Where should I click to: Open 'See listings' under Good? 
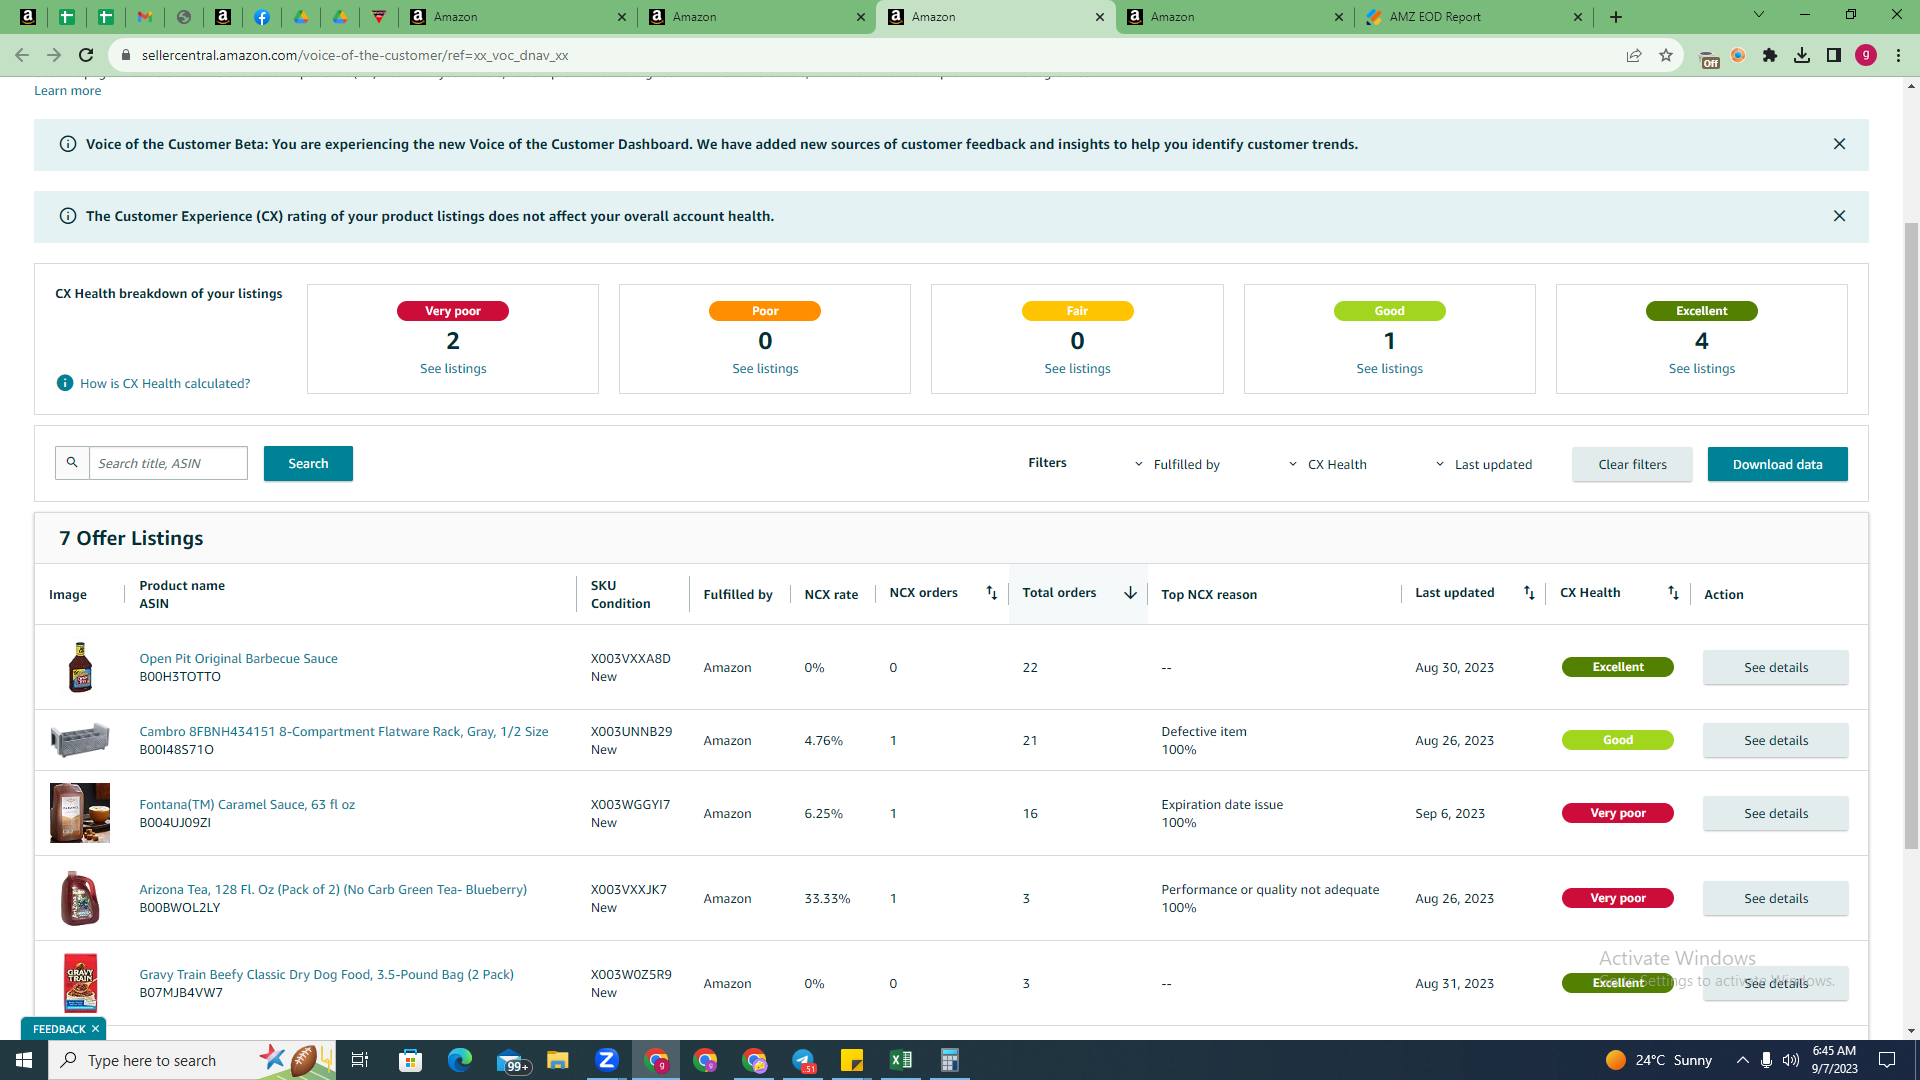(x=1389, y=369)
